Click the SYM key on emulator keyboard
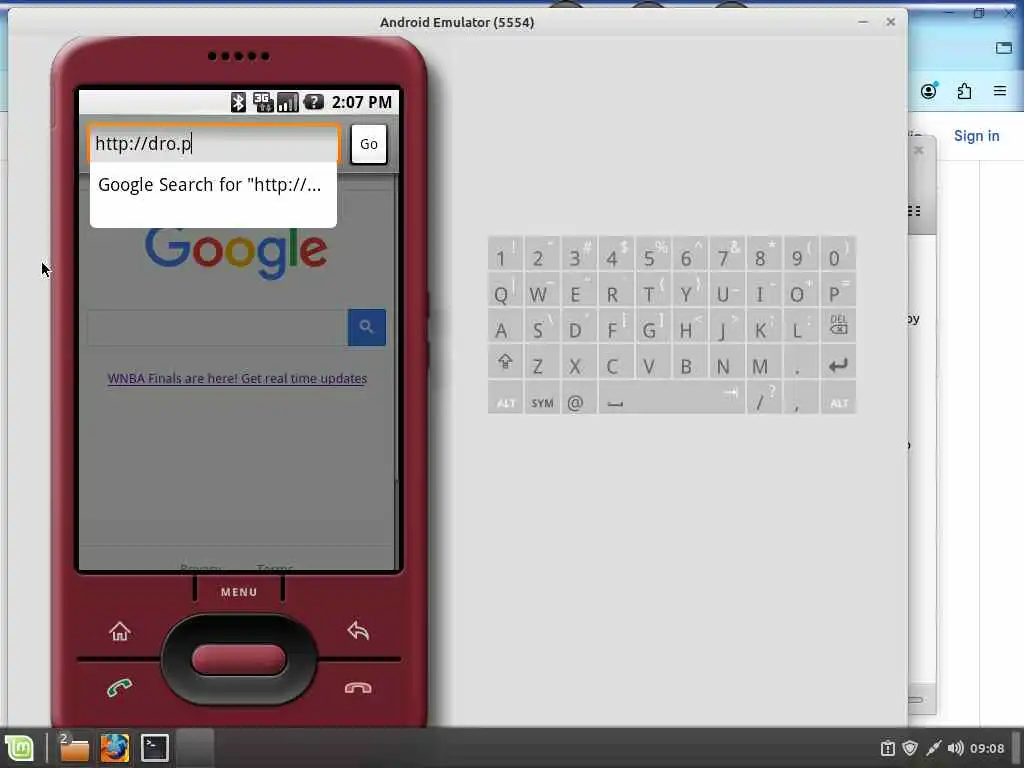The height and width of the screenshot is (768, 1024). pos(542,398)
